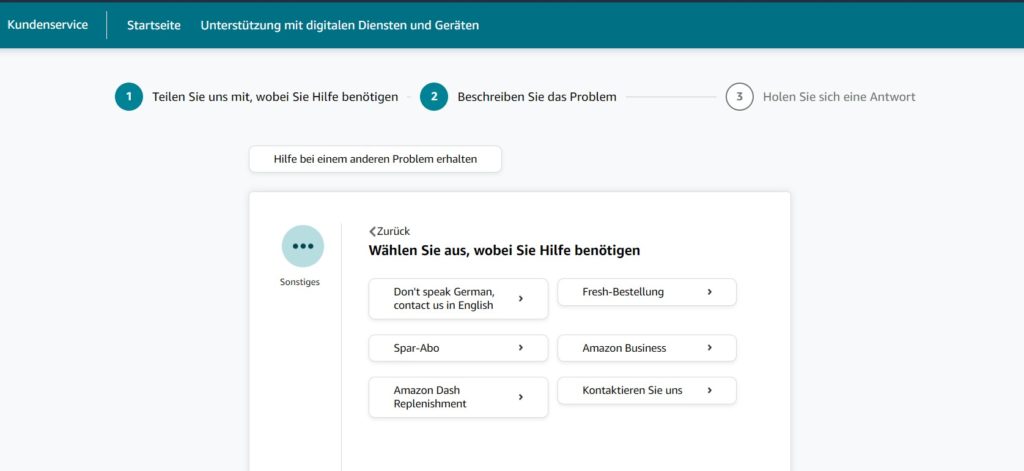Screen dimensions: 1024x471
Task: Click 'Holen Sie sich eine Antwort' step text
Action: (839, 97)
